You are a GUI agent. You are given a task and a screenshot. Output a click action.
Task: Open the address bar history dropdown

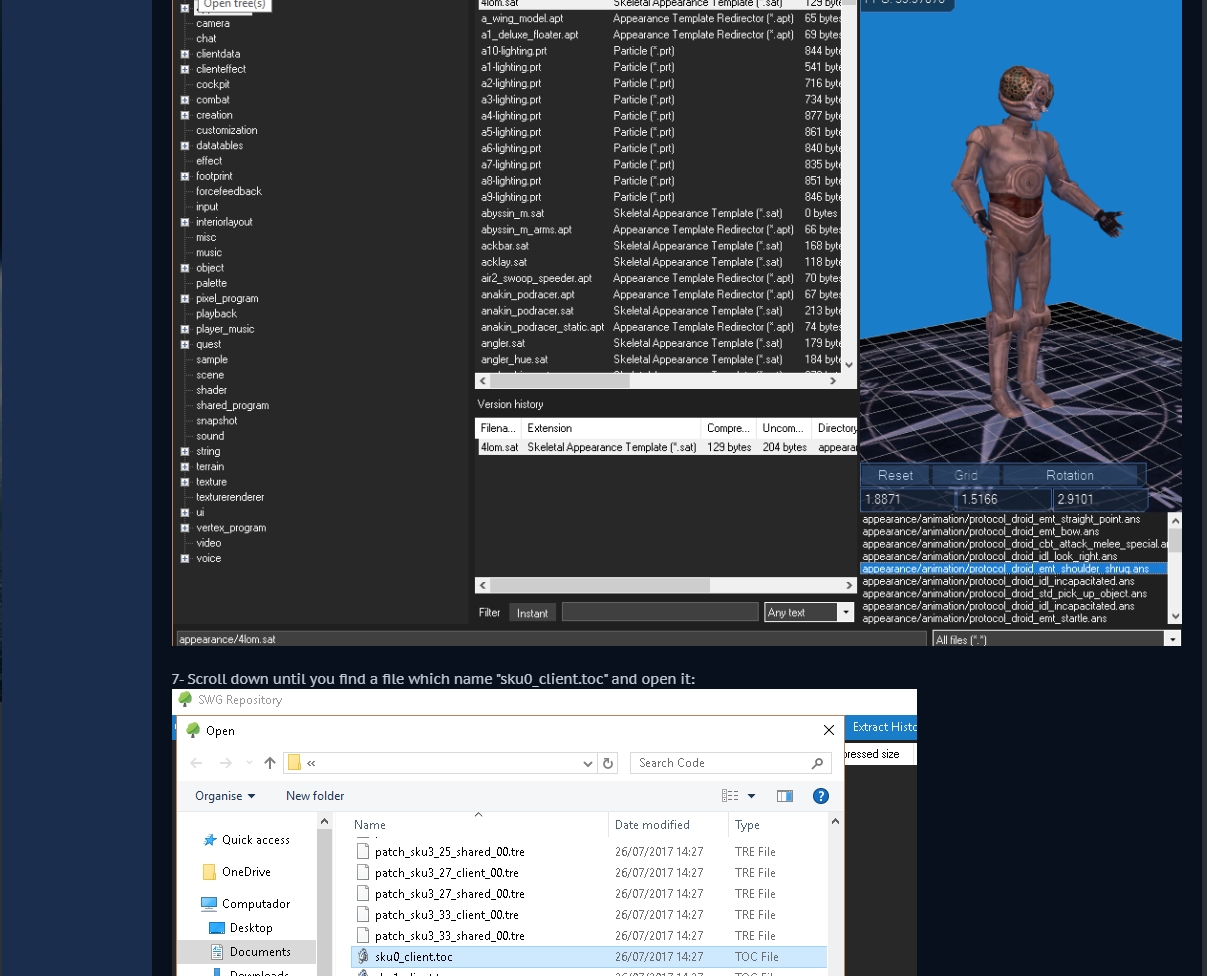click(588, 763)
